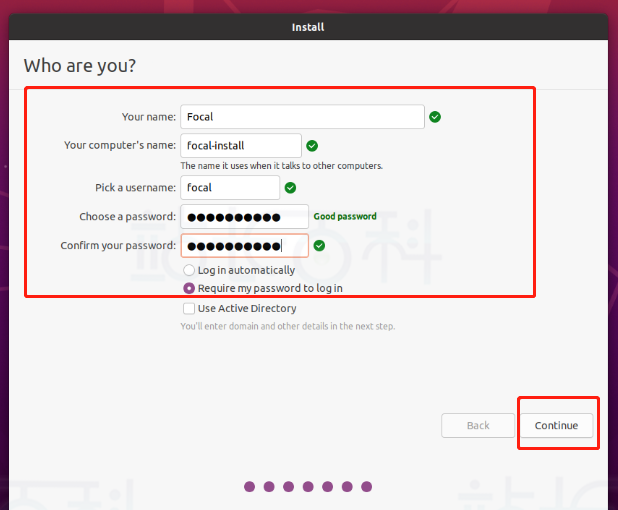Focus the Your name field containing Focal
This screenshot has height=510, width=618.
pos(302,117)
